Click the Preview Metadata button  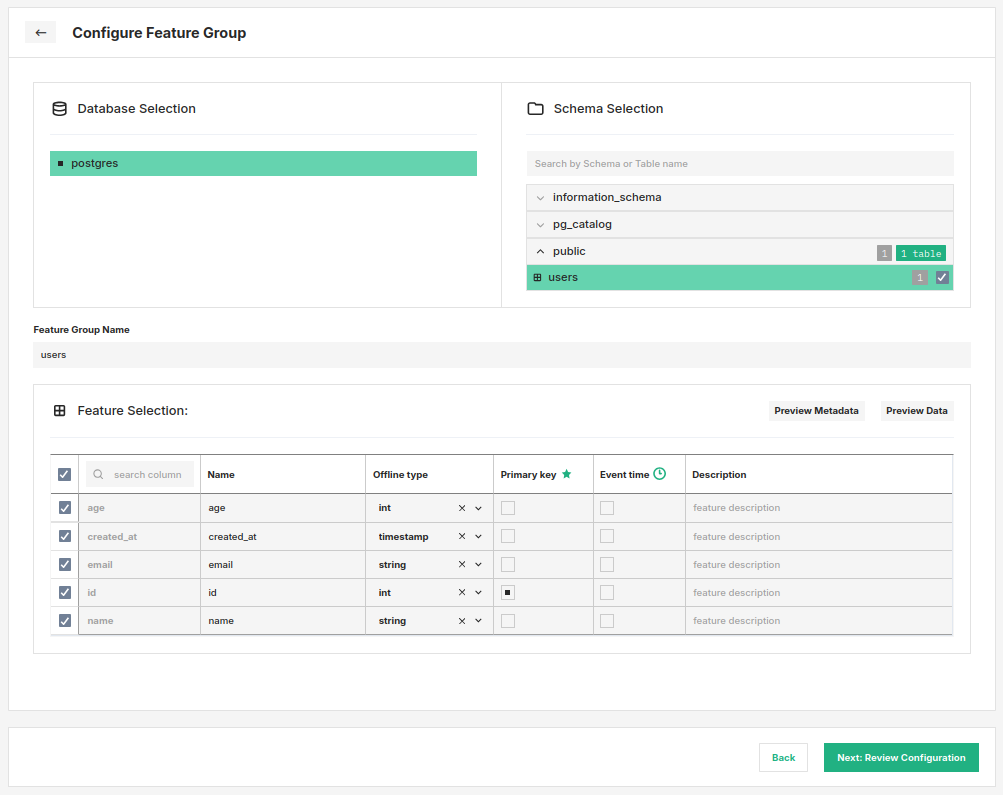tap(817, 410)
